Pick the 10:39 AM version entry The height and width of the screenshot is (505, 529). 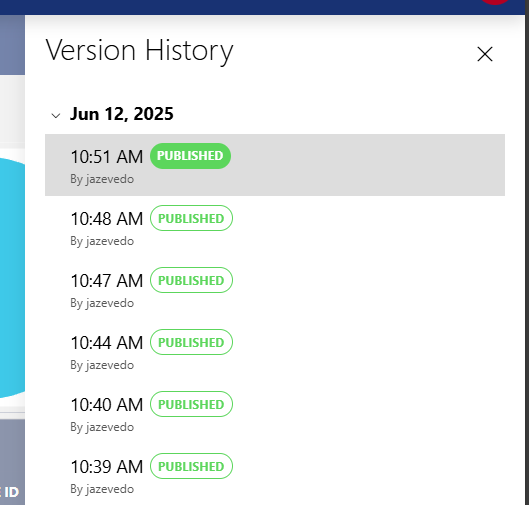coord(275,475)
